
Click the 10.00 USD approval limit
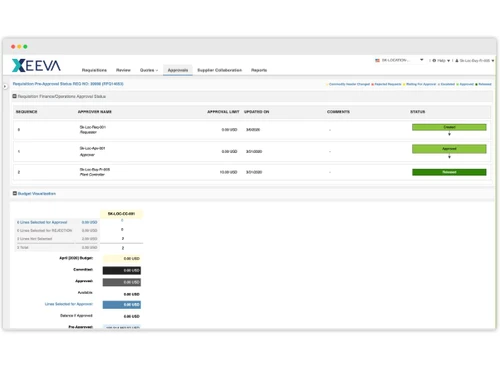[x=228, y=172]
